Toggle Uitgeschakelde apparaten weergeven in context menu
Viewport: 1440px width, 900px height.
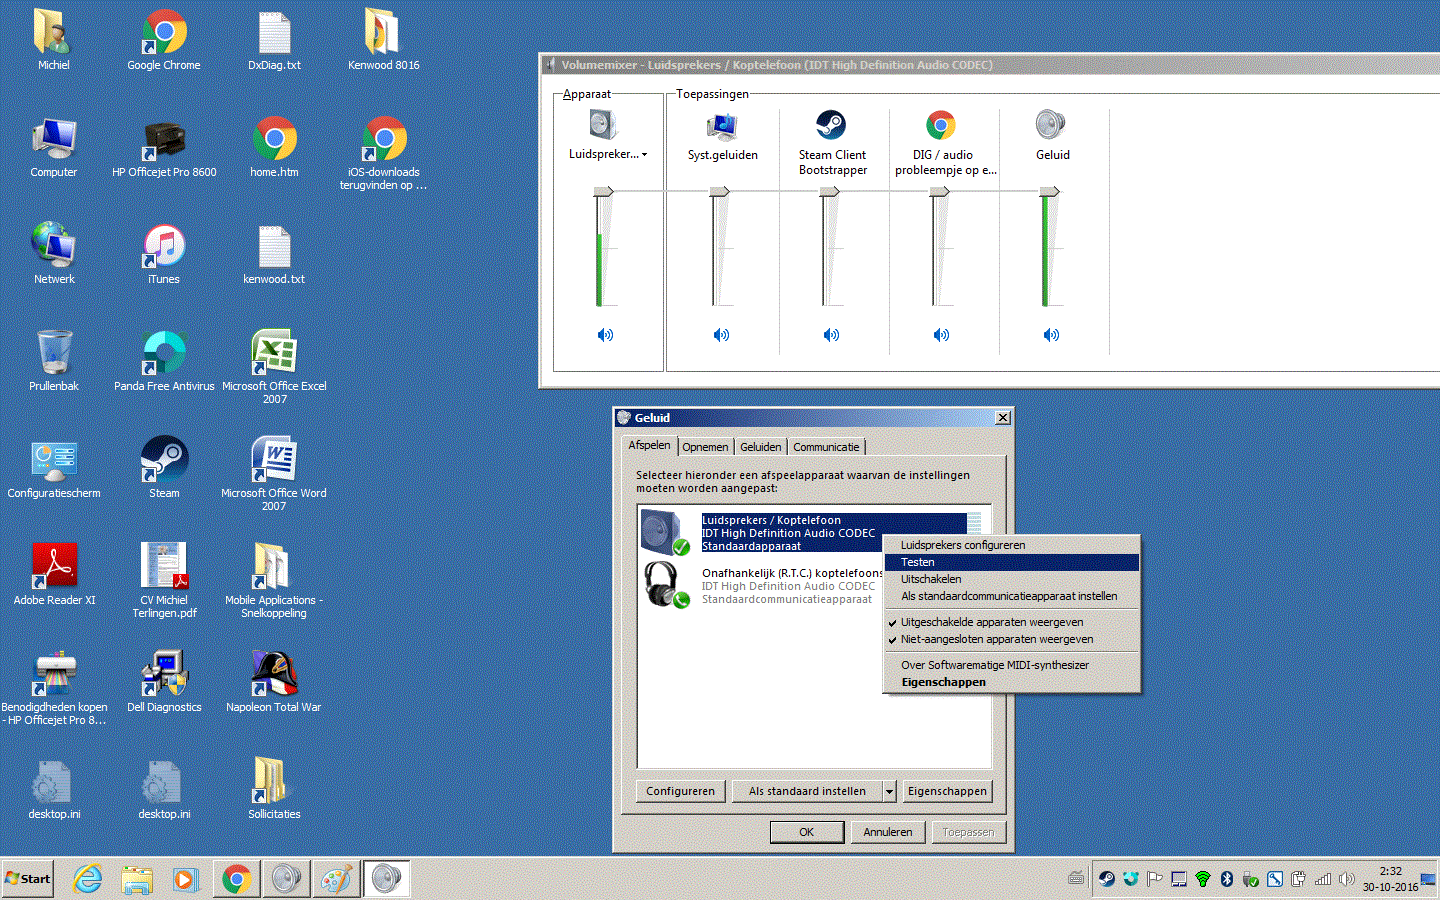tap(1012, 622)
